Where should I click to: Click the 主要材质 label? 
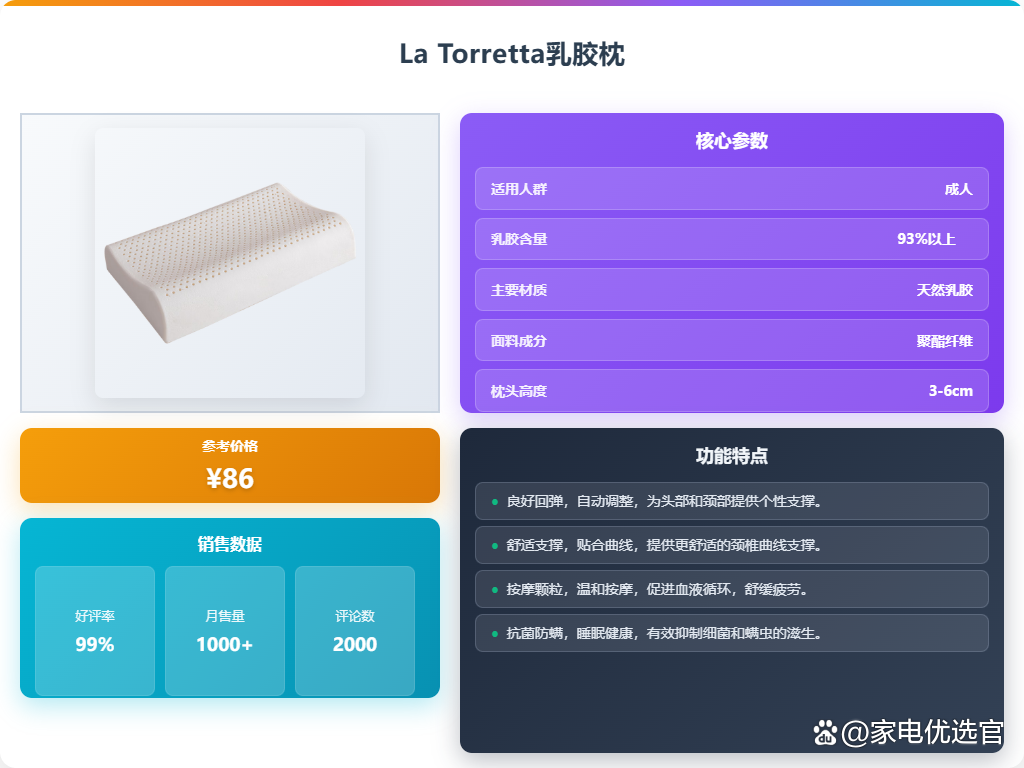[x=519, y=290]
